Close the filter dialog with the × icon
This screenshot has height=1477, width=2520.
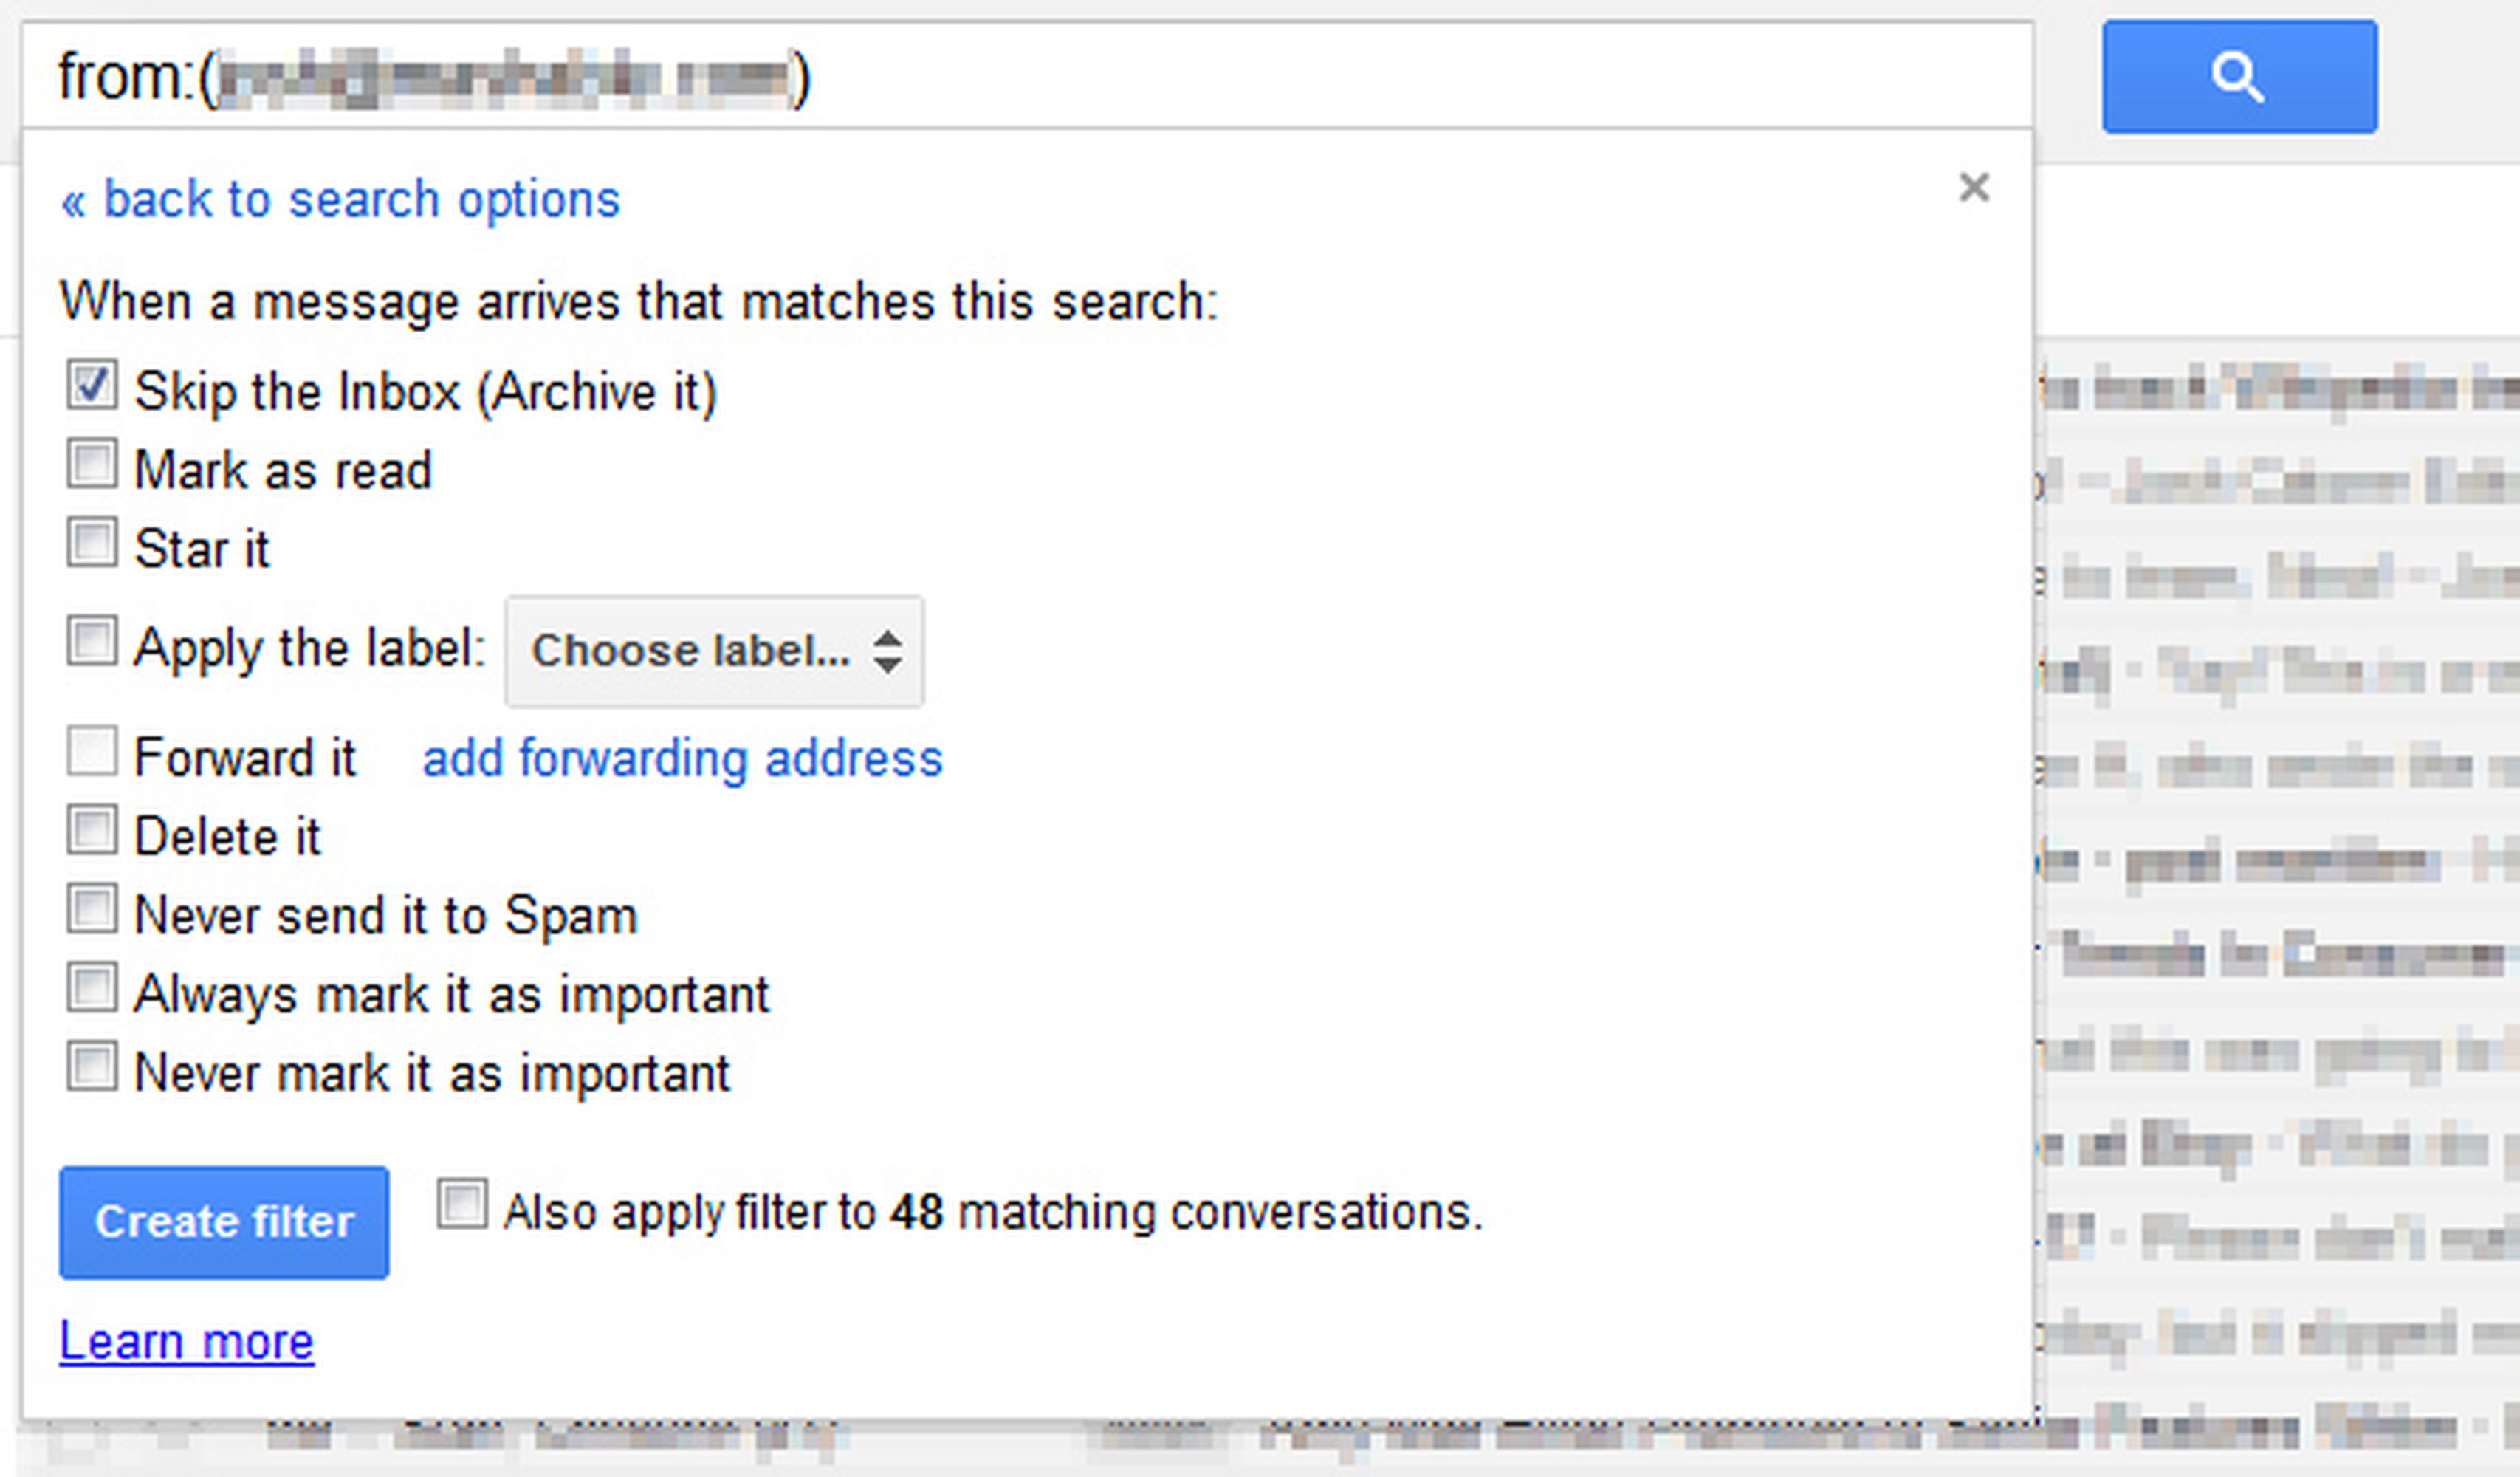1975,188
